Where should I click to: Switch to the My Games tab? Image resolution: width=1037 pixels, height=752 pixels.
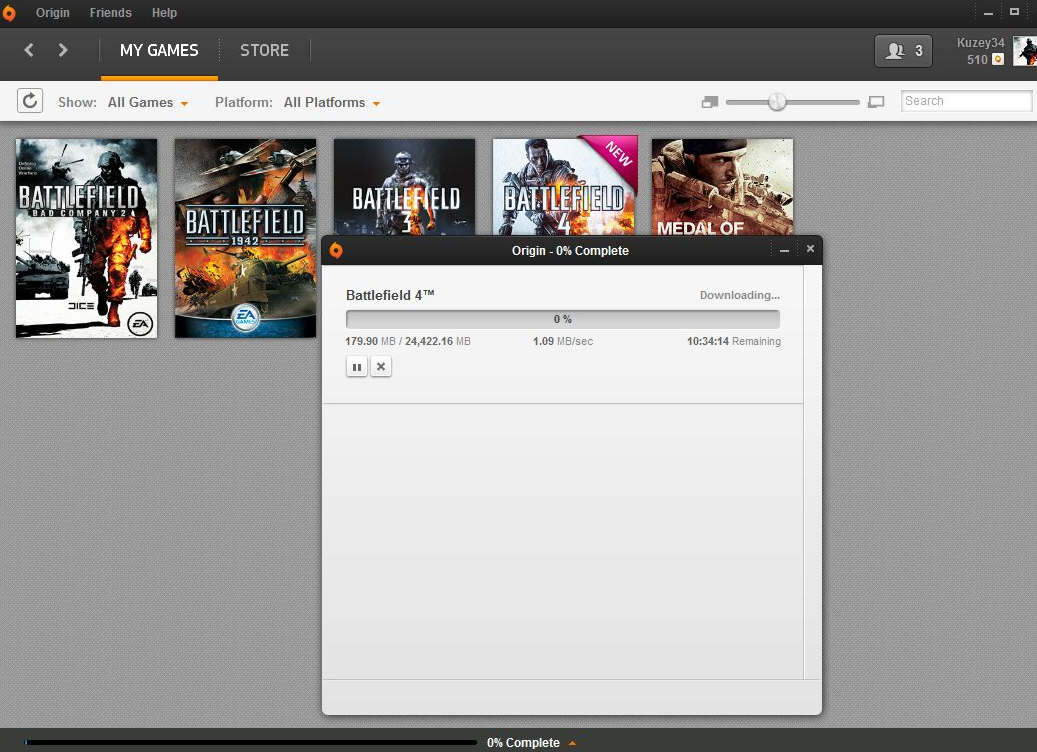tap(159, 50)
